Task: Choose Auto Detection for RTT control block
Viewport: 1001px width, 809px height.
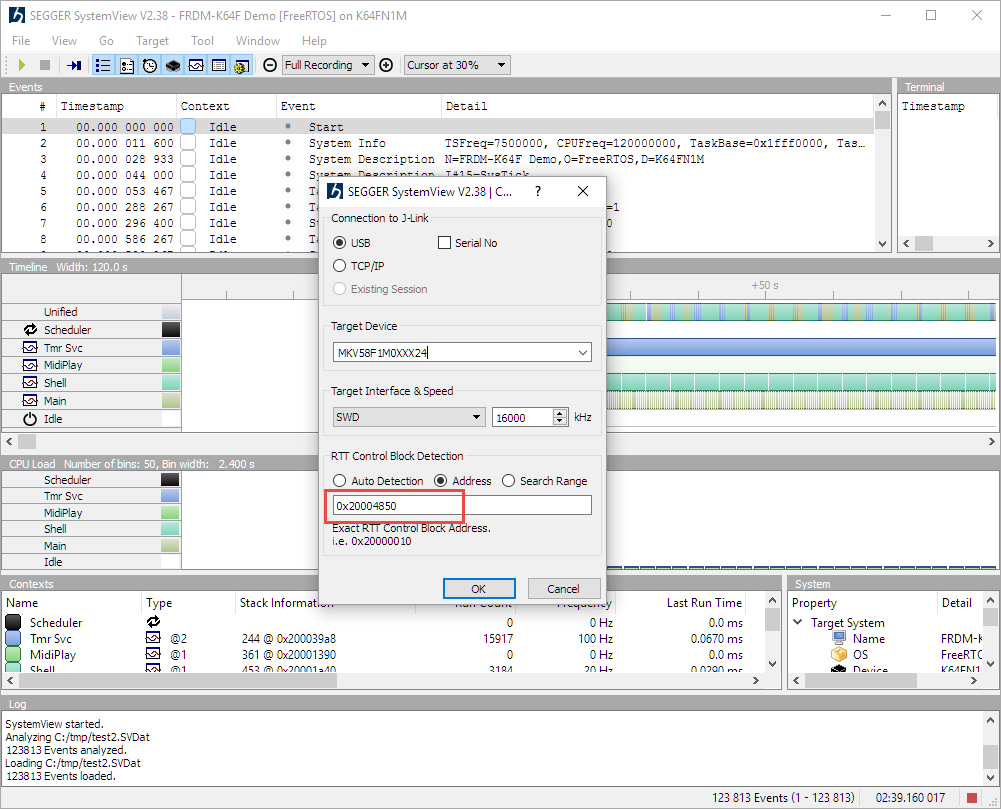Action: tap(340, 481)
